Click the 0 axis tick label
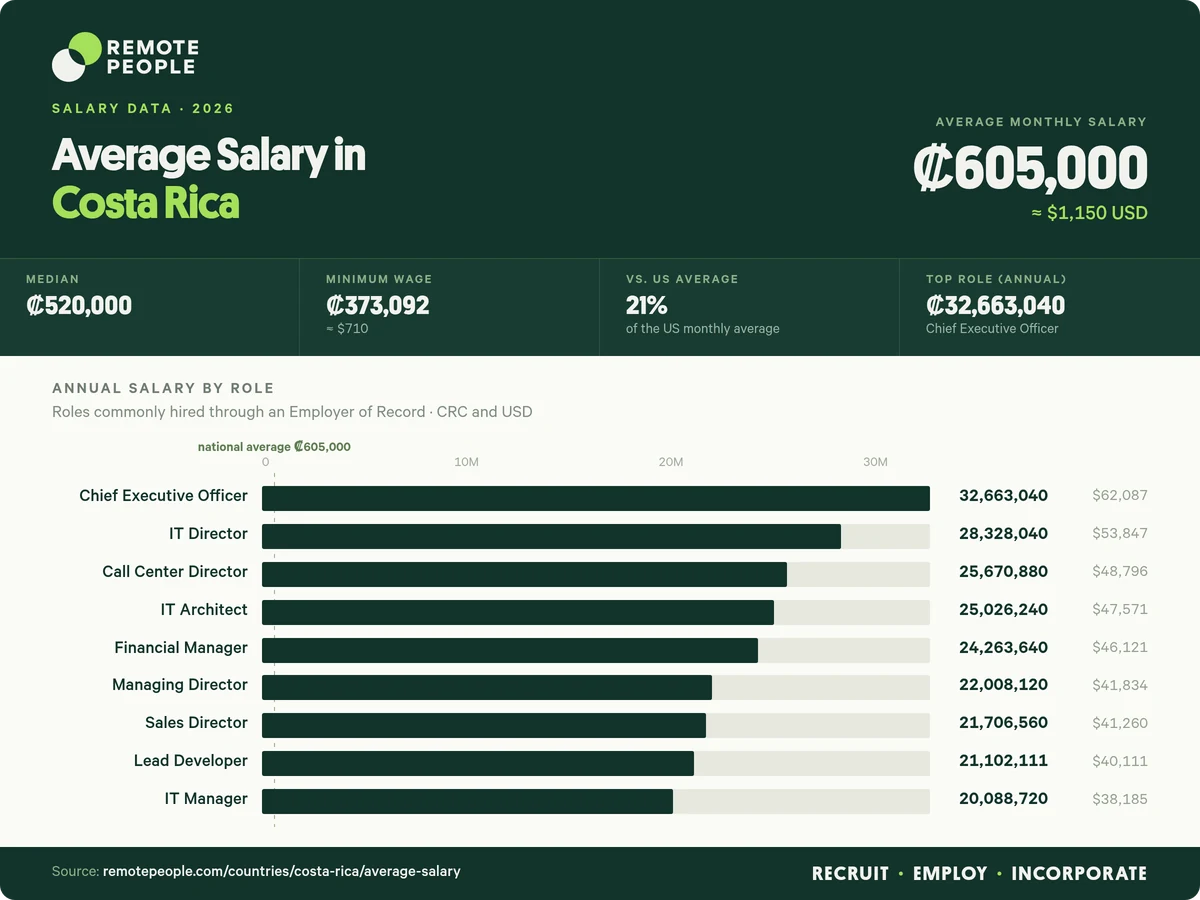The image size is (1200, 900). (265, 462)
